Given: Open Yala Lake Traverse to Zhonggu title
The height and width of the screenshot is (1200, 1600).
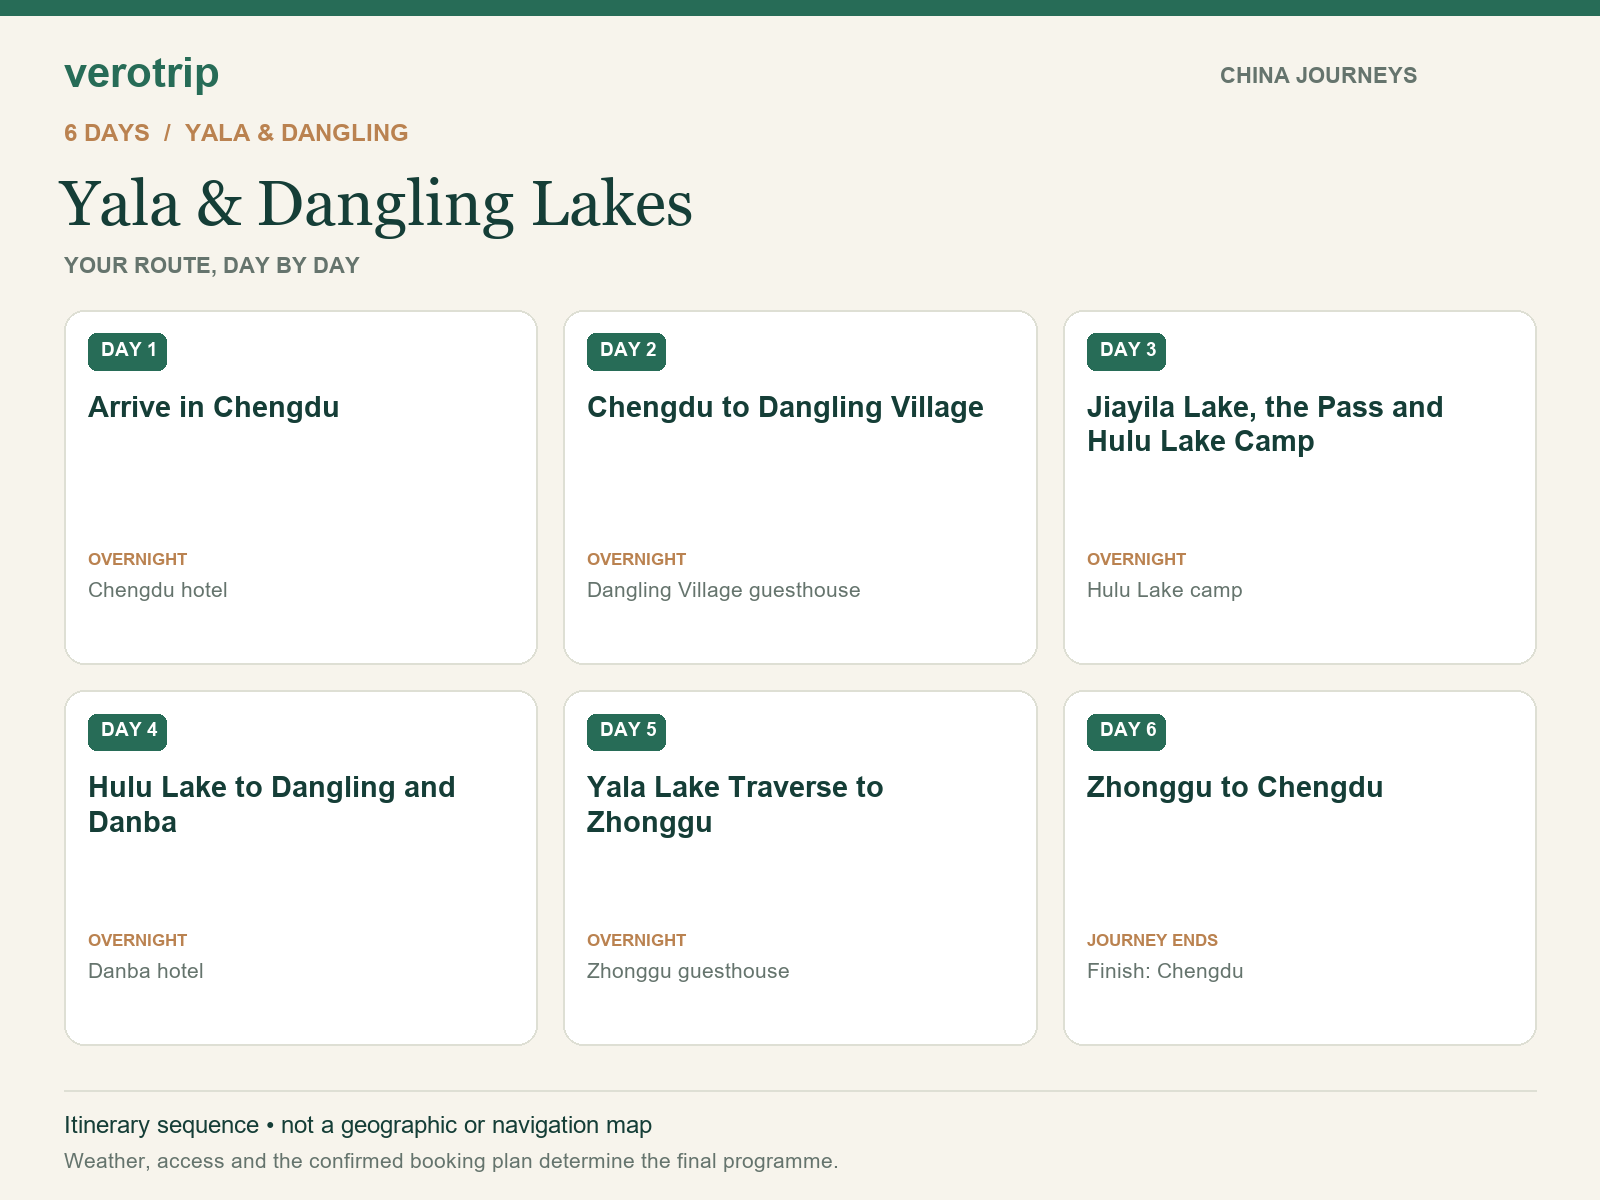Looking at the screenshot, I should click(x=735, y=805).
